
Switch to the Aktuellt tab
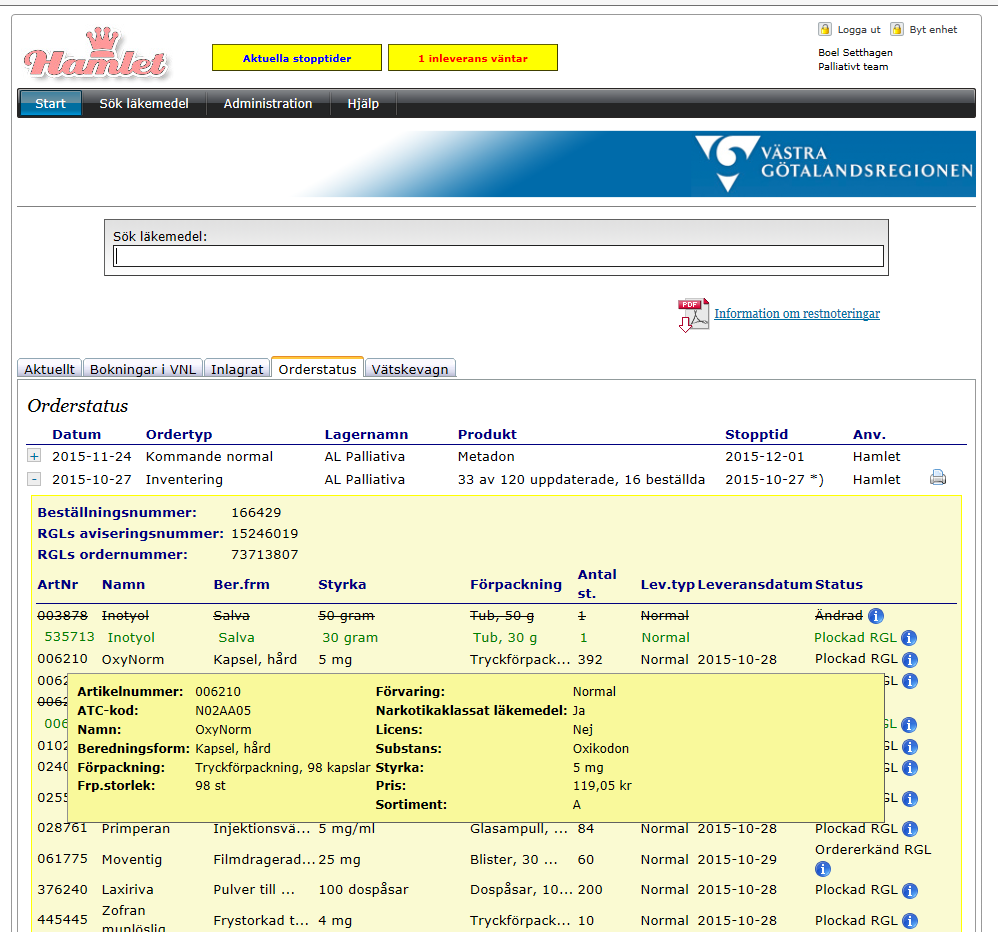point(50,369)
